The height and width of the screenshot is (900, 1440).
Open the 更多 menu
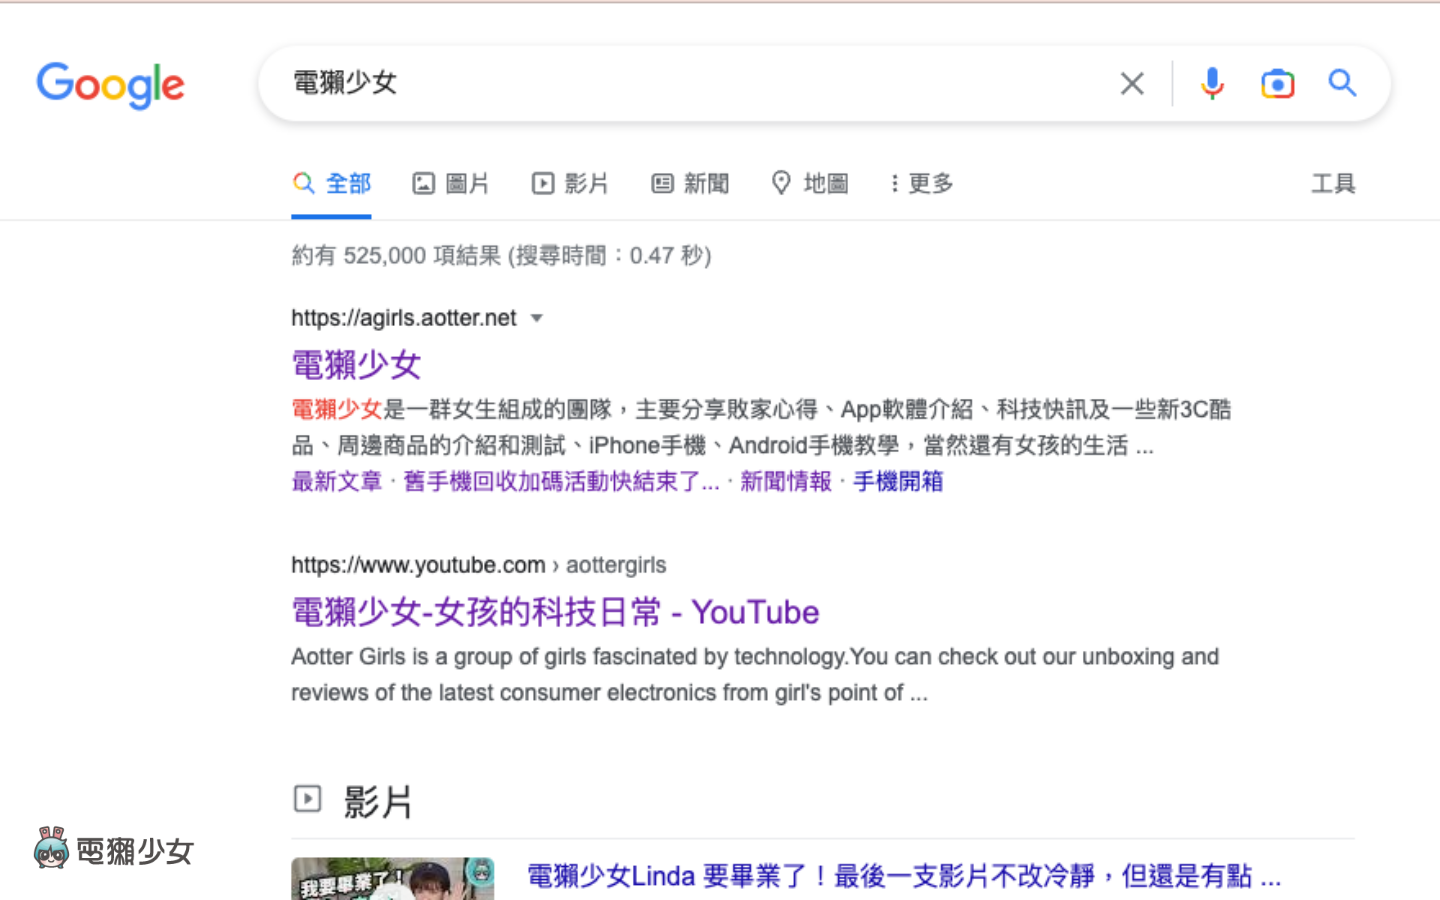point(921,183)
